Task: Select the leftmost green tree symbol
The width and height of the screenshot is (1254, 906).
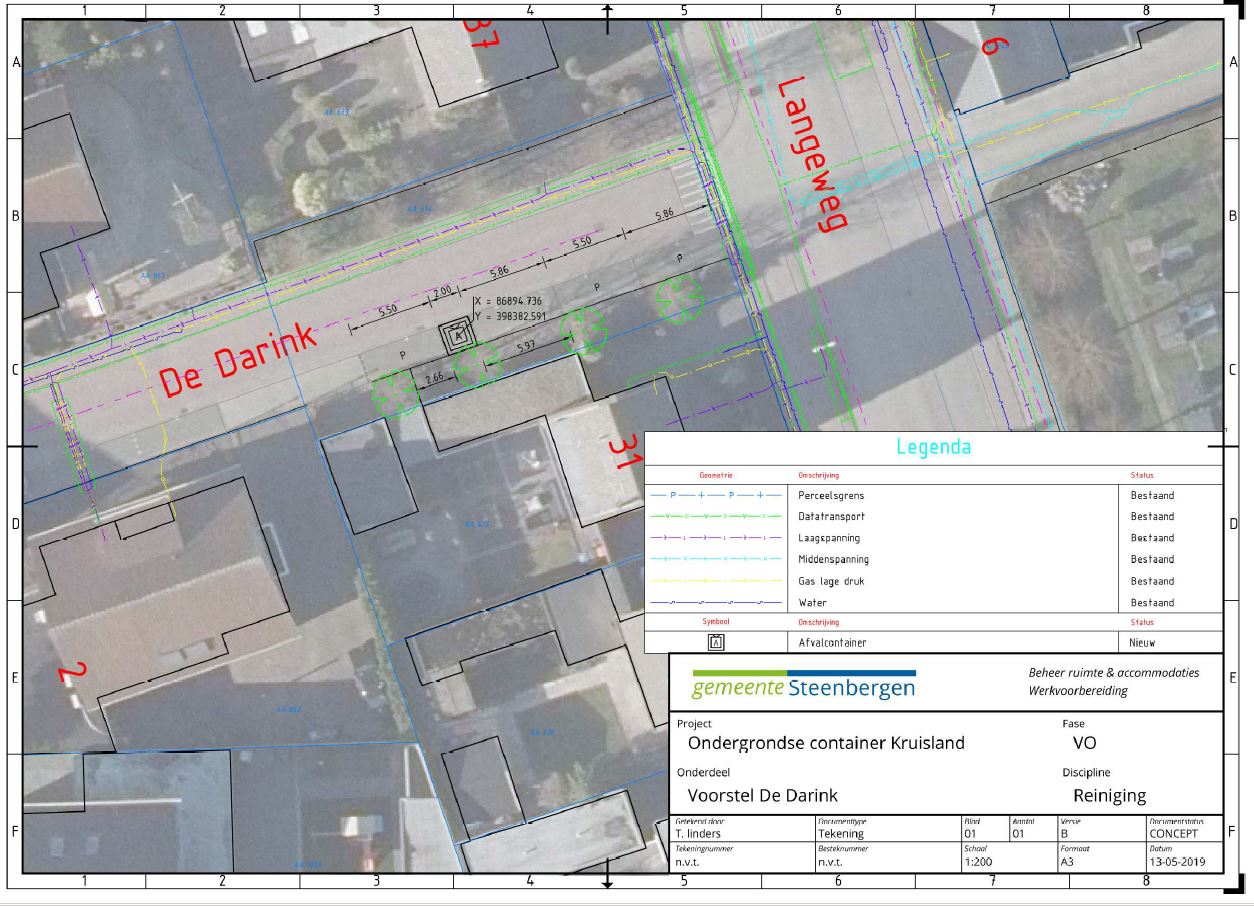Action: click(396, 393)
